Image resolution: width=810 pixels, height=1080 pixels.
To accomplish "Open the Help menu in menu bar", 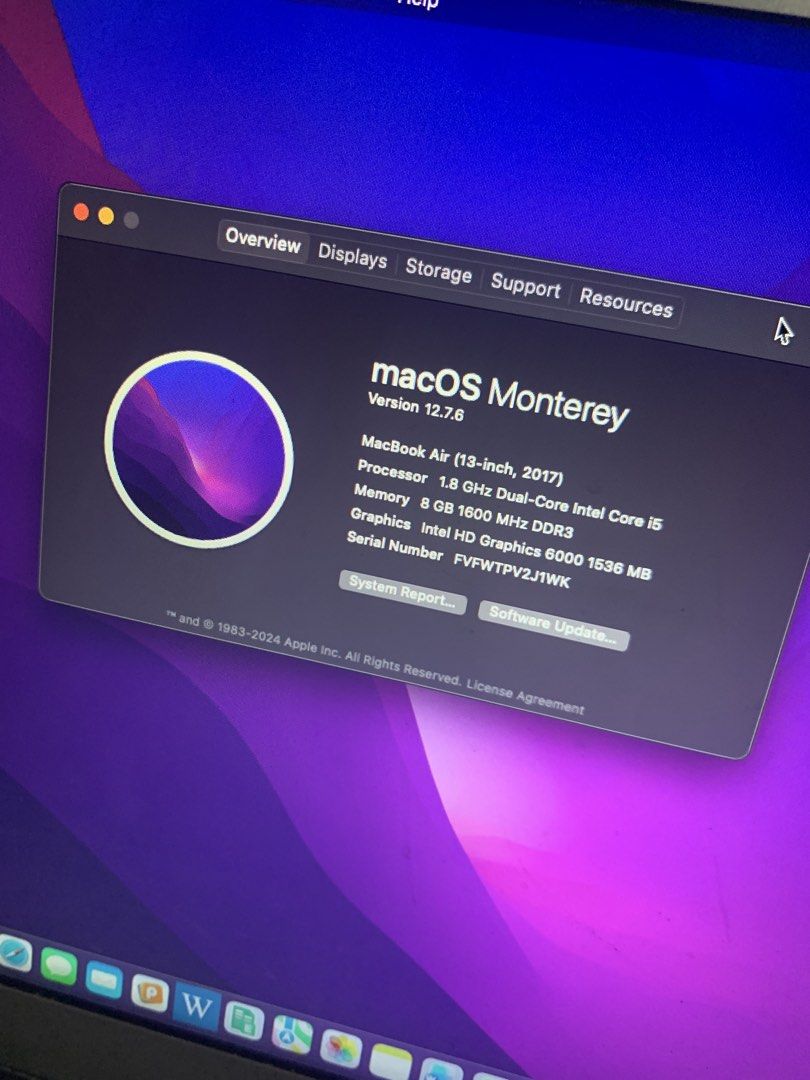I will click(417, 3).
